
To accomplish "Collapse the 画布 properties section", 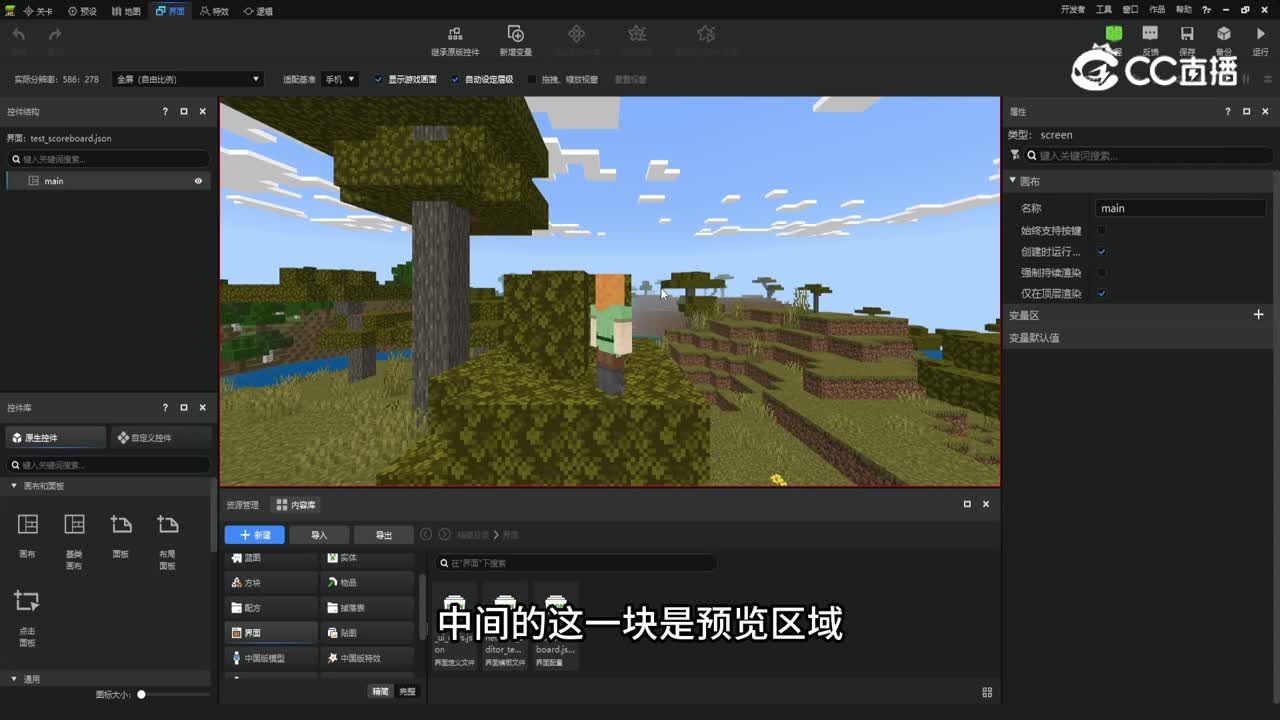I will point(1012,181).
